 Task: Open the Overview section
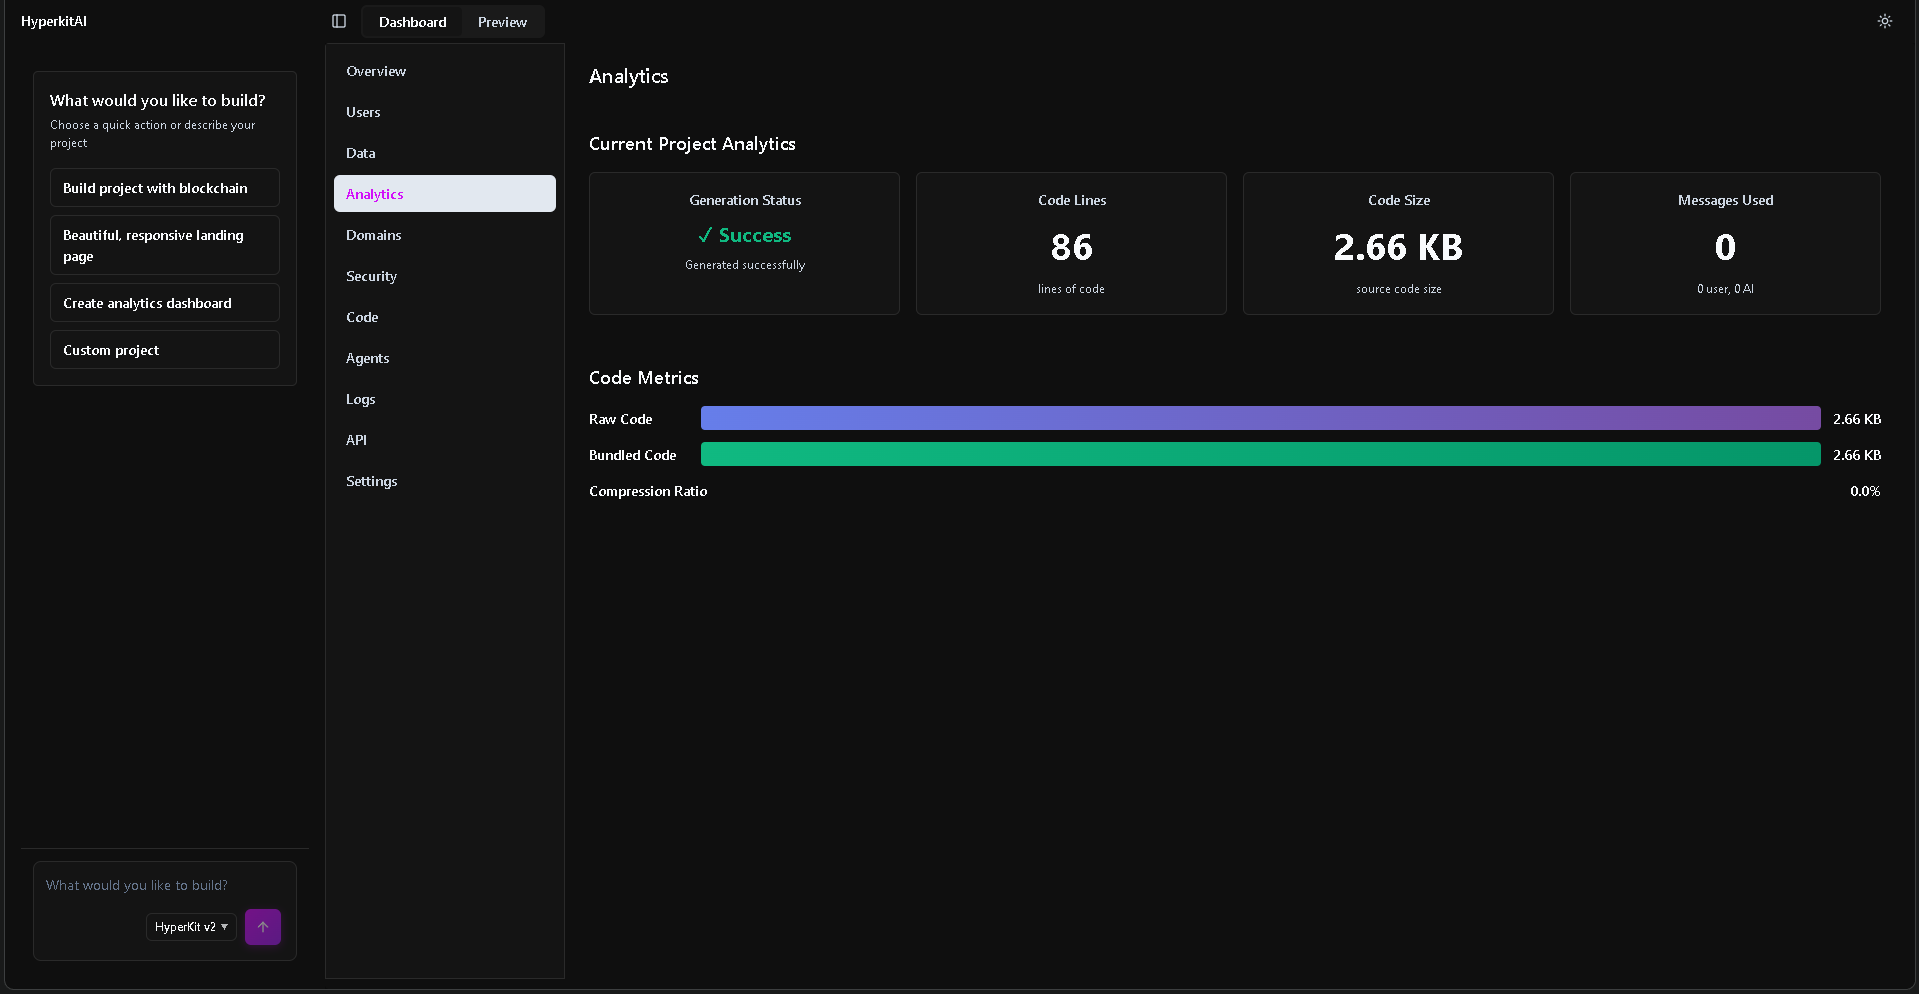tap(376, 71)
